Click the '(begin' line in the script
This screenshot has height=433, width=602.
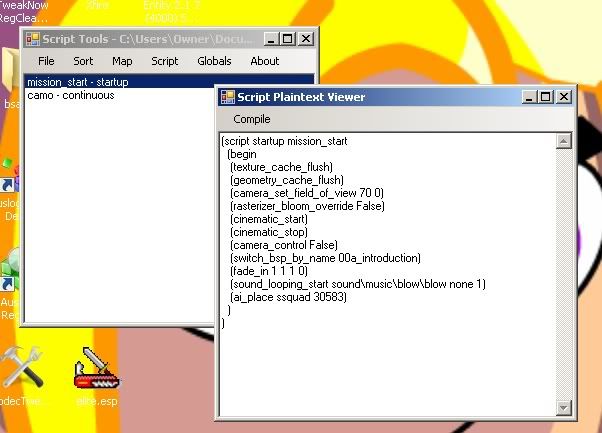point(241,154)
